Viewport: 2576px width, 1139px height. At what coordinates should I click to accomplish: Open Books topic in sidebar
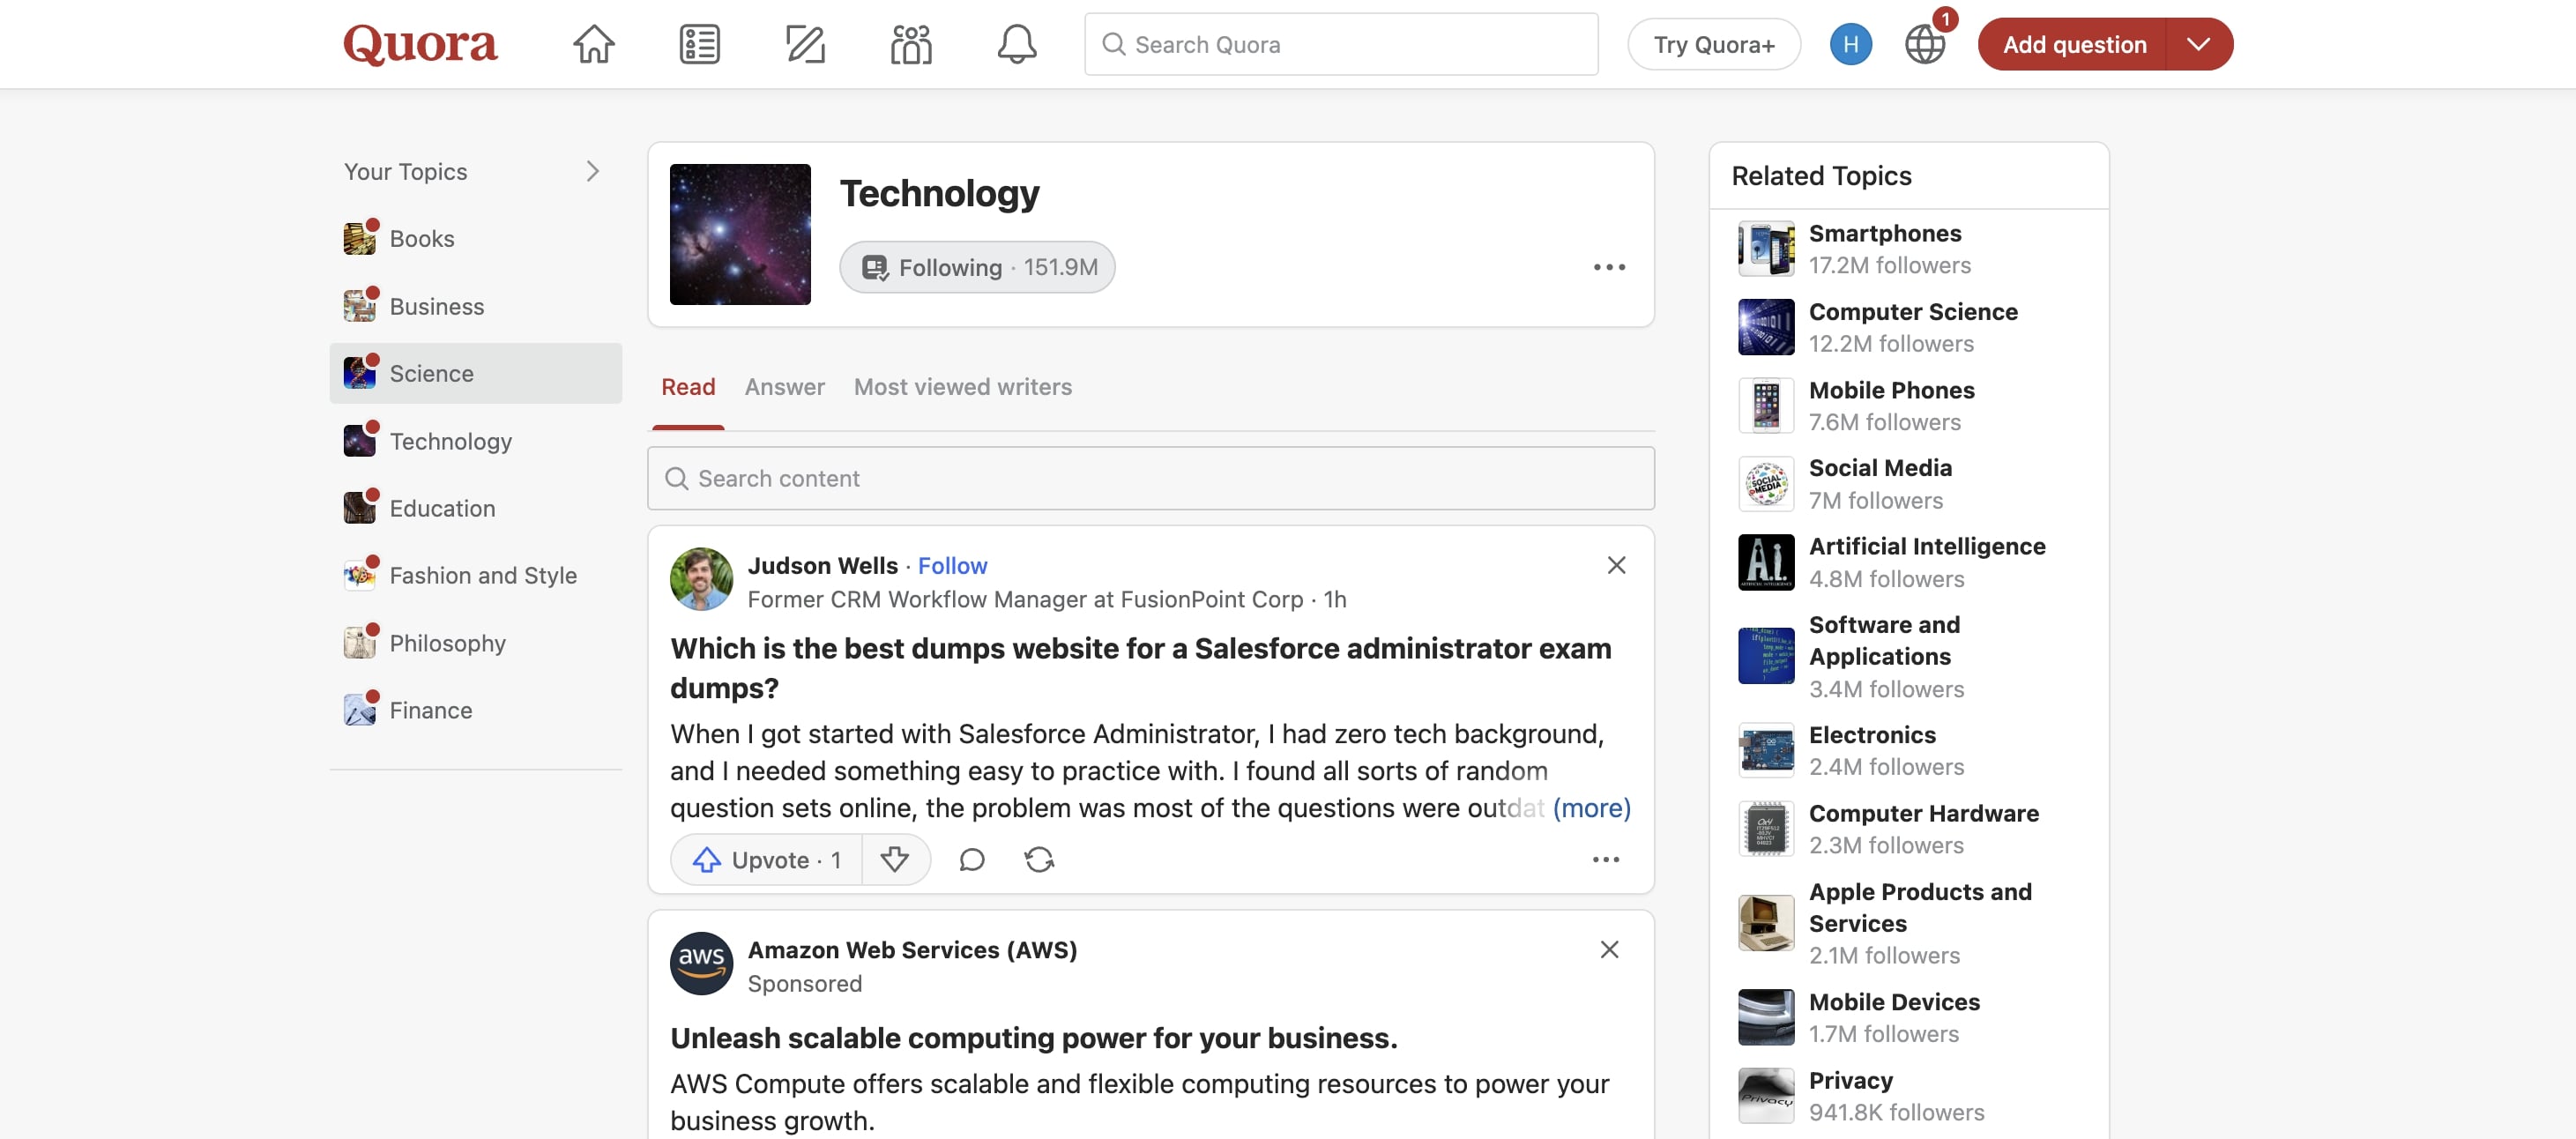coord(475,238)
